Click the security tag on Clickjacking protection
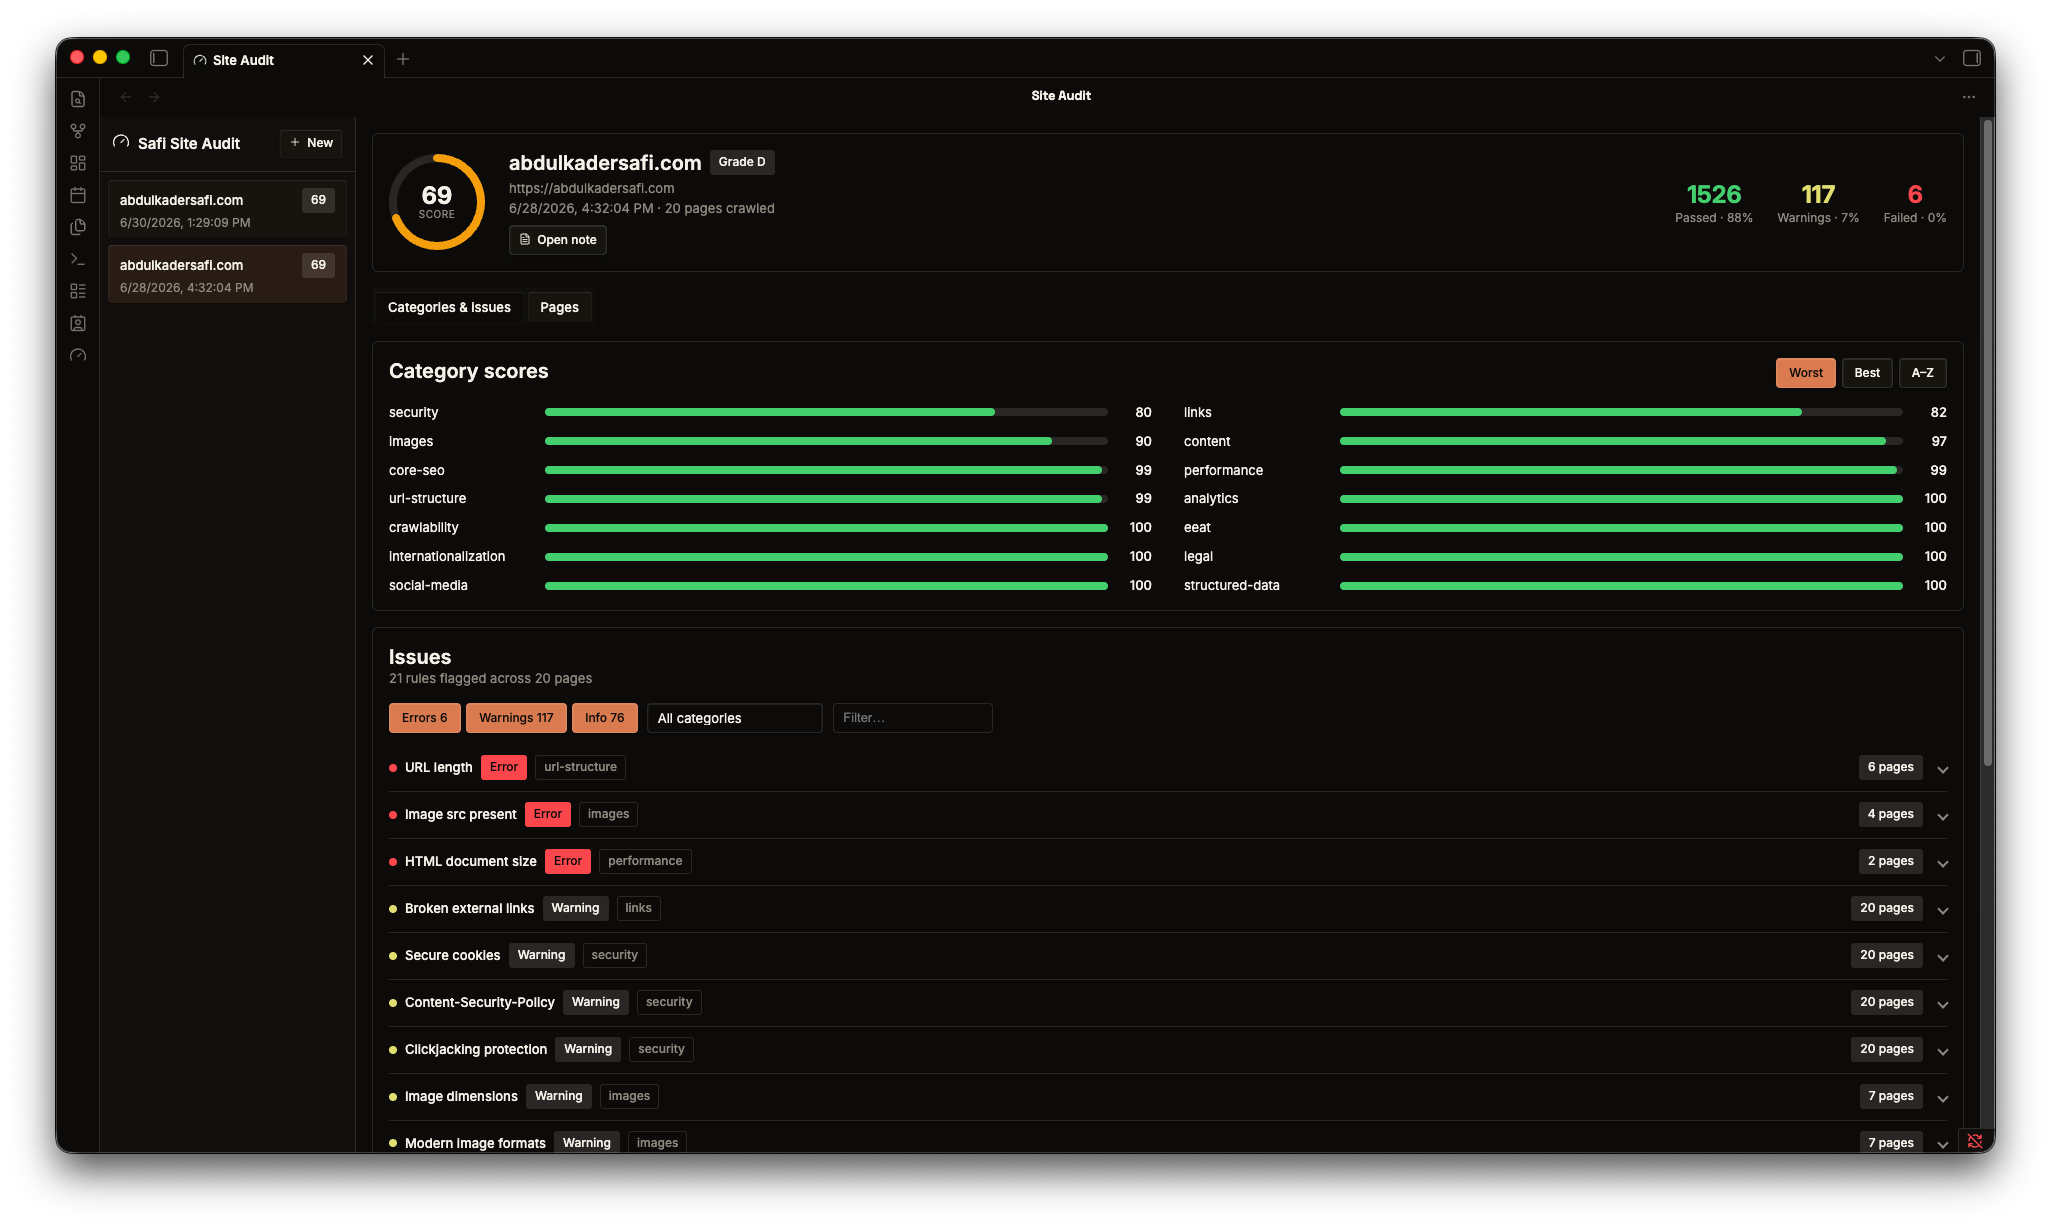Viewport: 2051px width, 1227px height. pyautogui.click(x=661, y=1049)
